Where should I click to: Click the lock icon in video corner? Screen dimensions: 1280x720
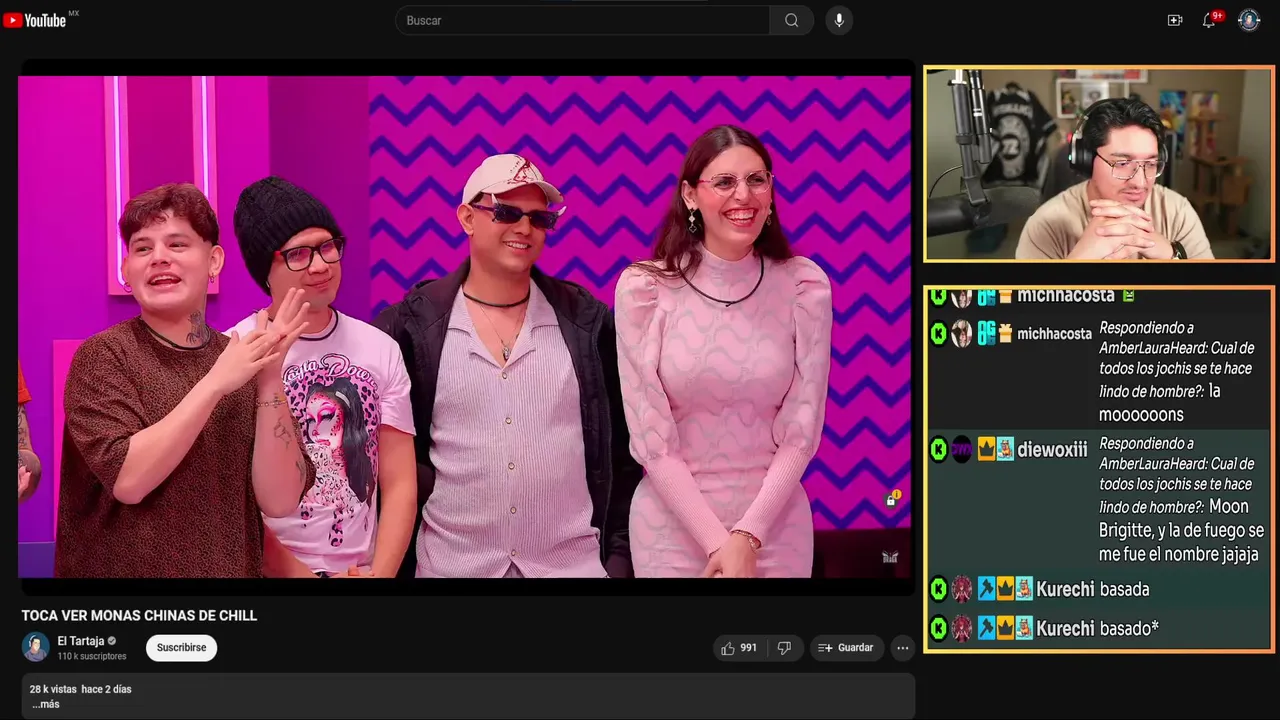pyautogui.click(x=890, y=499)
